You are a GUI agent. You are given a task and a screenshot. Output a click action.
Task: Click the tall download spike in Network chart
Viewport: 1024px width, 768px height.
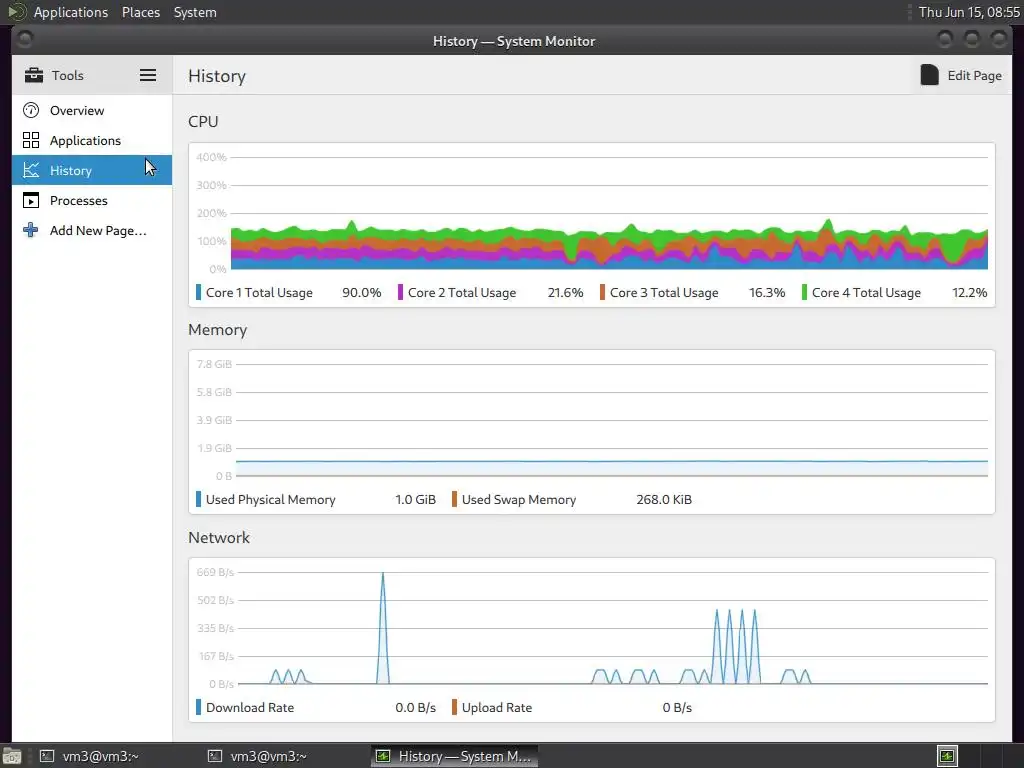pos(383,628)
